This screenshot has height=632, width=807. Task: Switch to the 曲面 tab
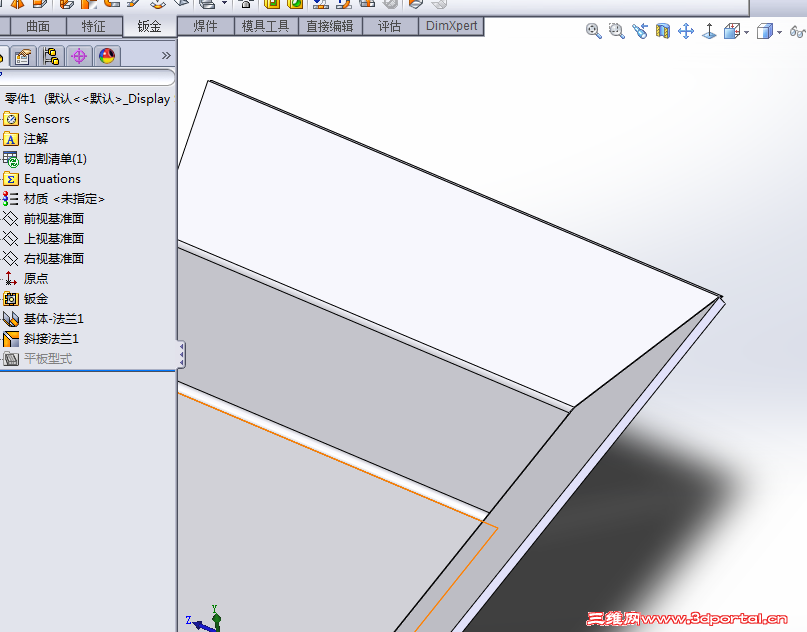(38, 26)
